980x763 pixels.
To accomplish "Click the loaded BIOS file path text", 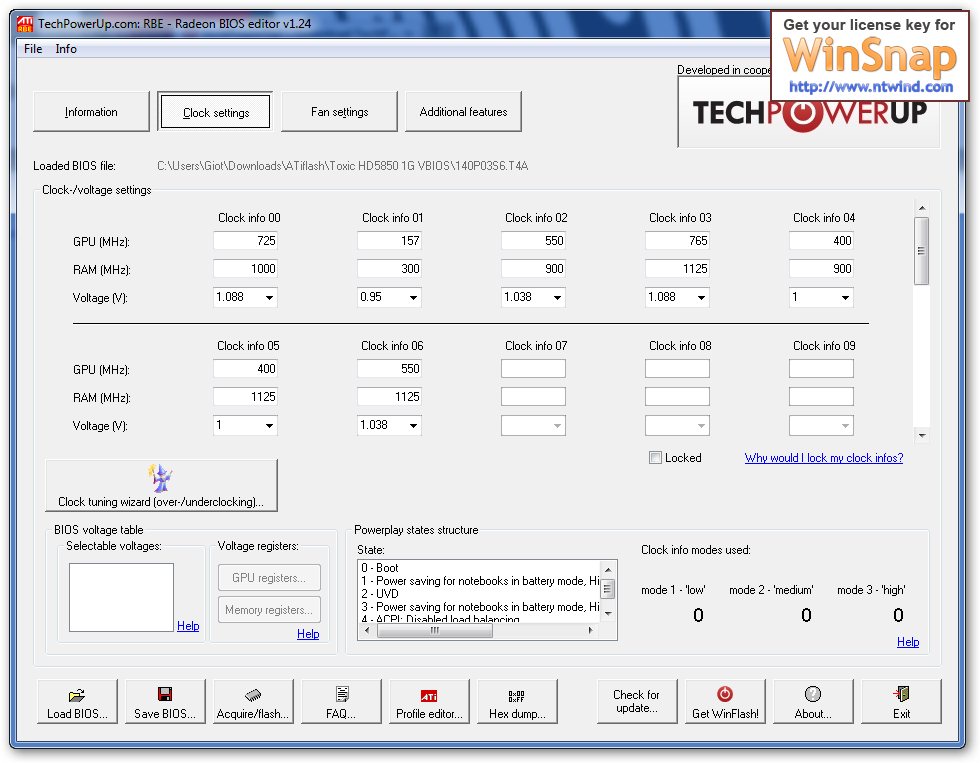I will coord(342,166).
